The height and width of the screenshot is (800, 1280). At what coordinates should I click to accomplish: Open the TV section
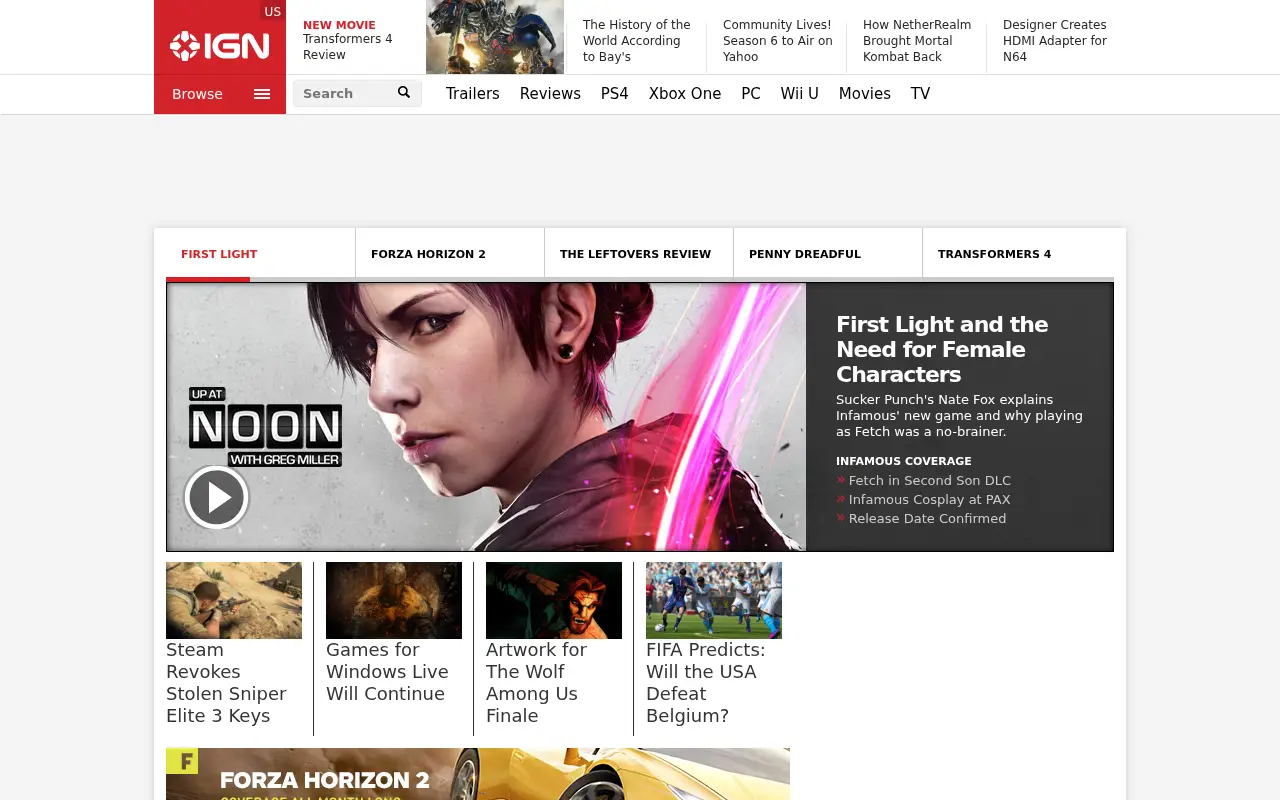pos(920,94)
